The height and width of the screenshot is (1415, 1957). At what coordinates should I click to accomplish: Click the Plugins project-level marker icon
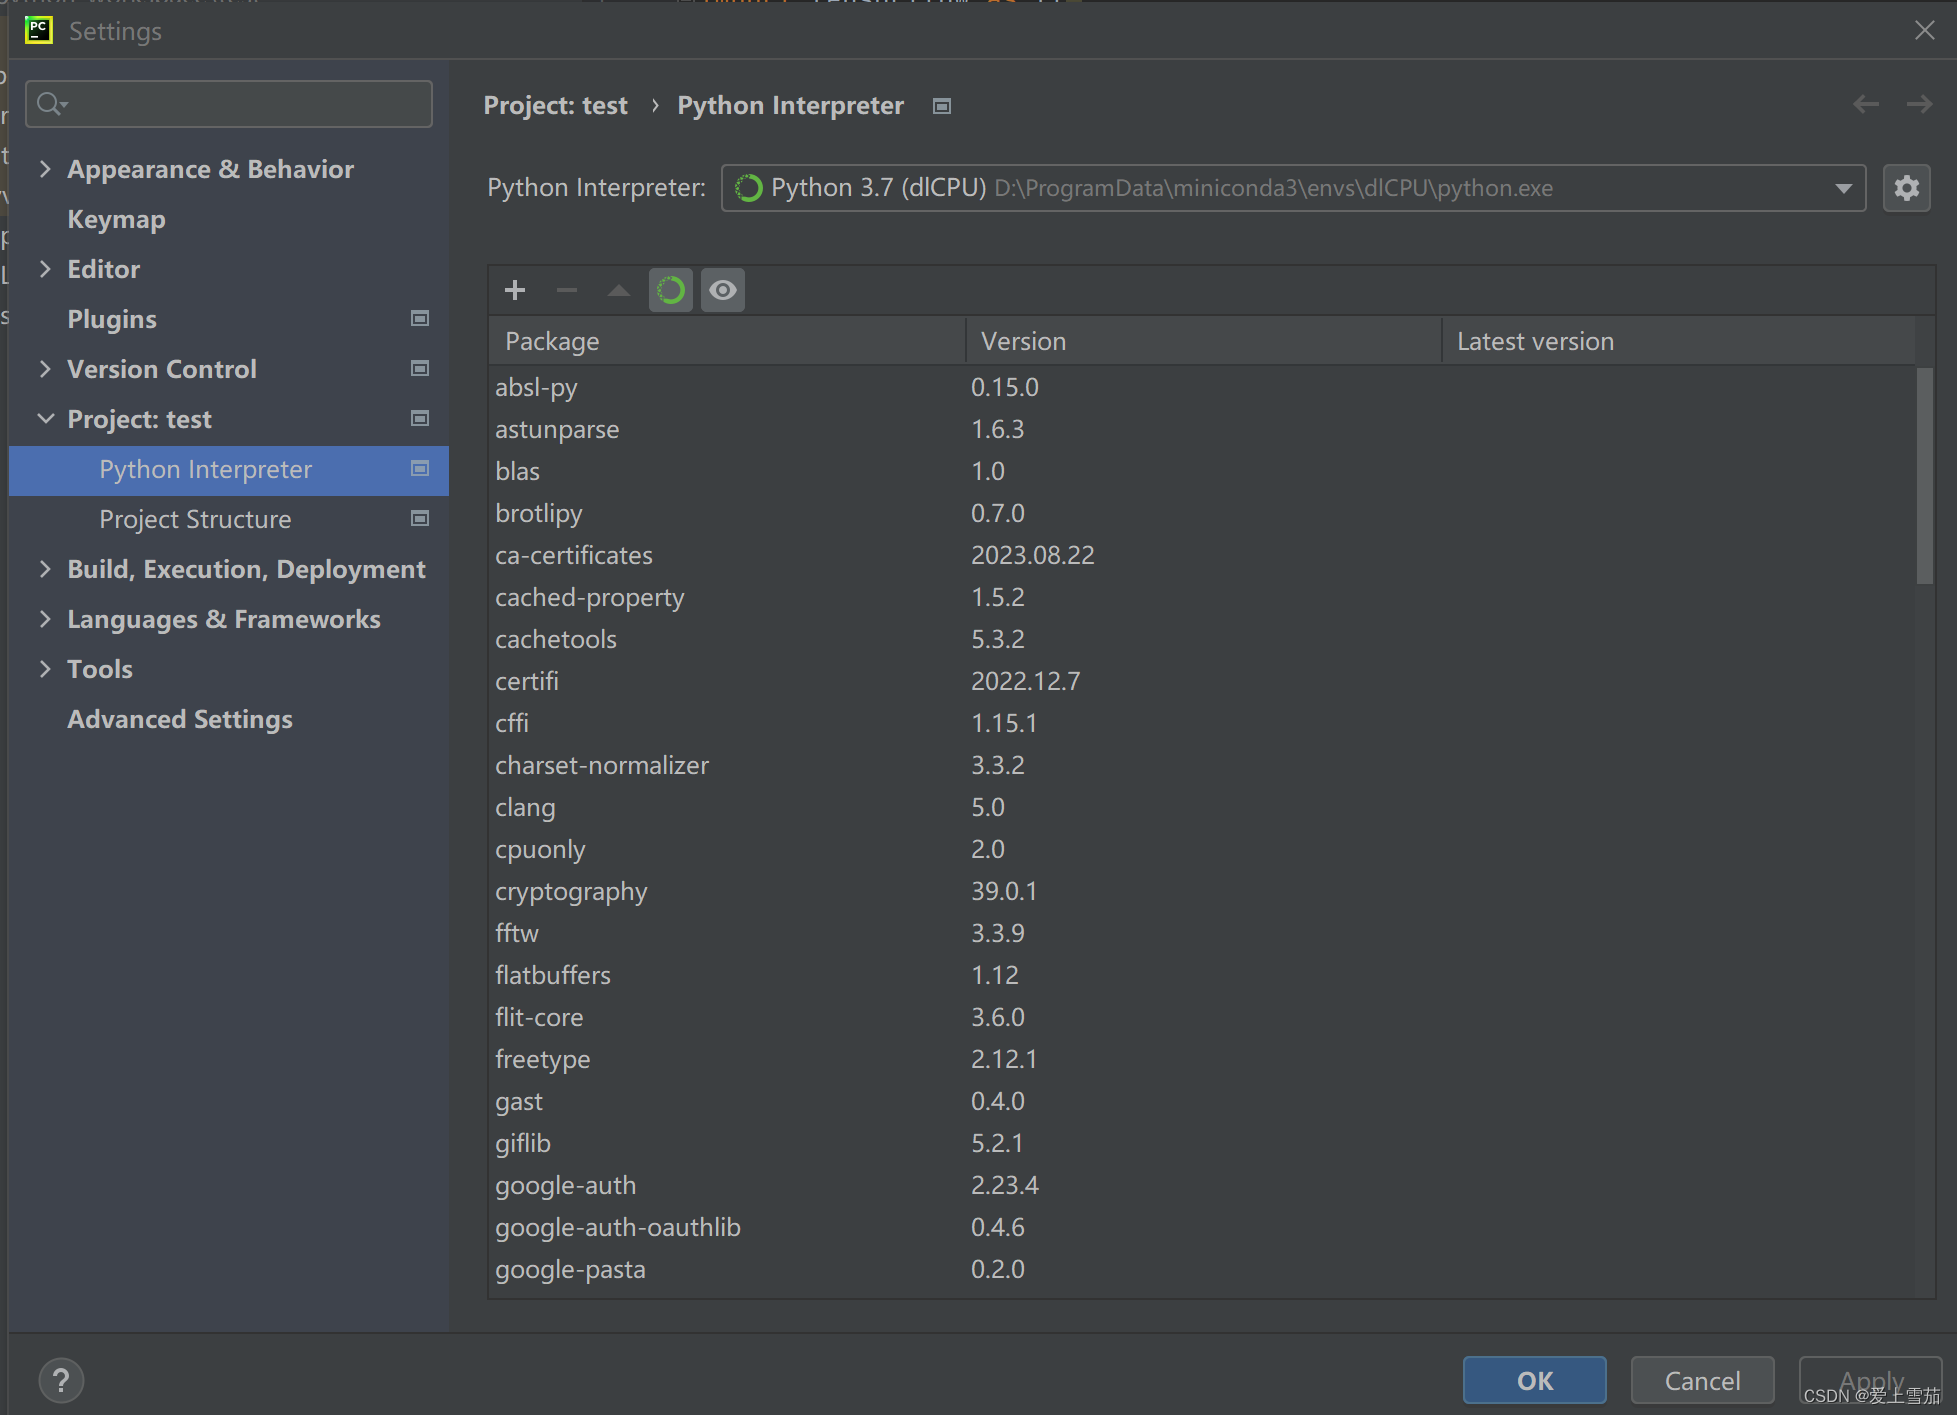420,318
